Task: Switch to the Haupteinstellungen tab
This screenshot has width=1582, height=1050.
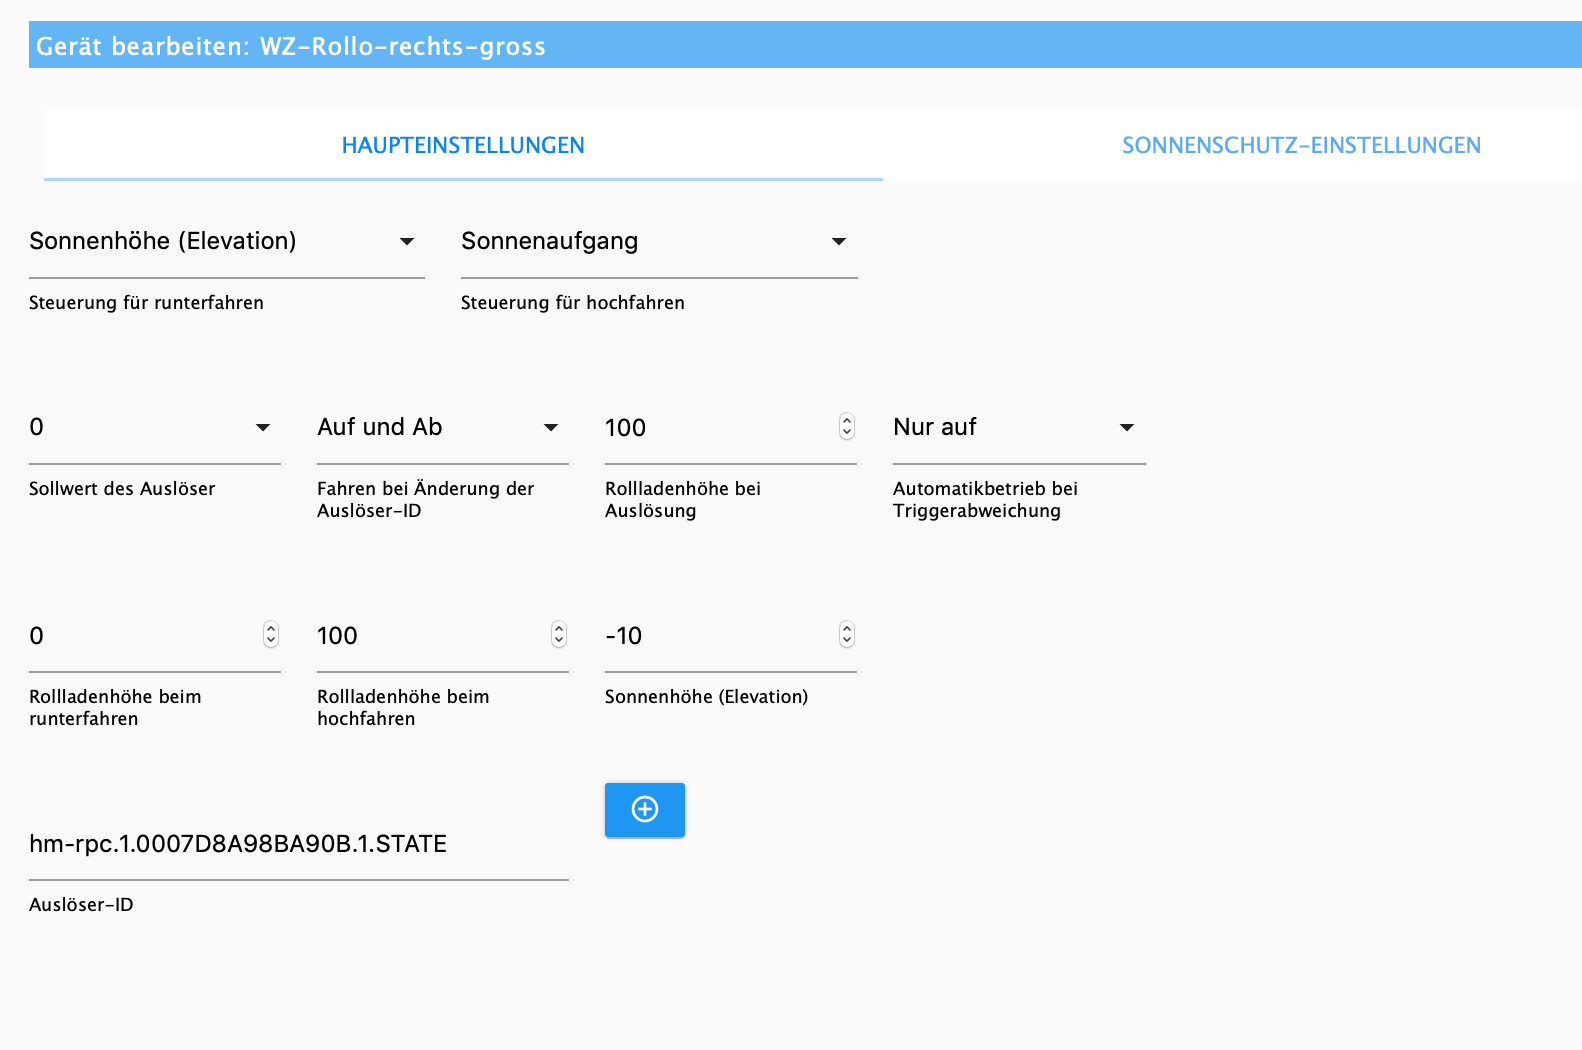Action: [463, 145]
